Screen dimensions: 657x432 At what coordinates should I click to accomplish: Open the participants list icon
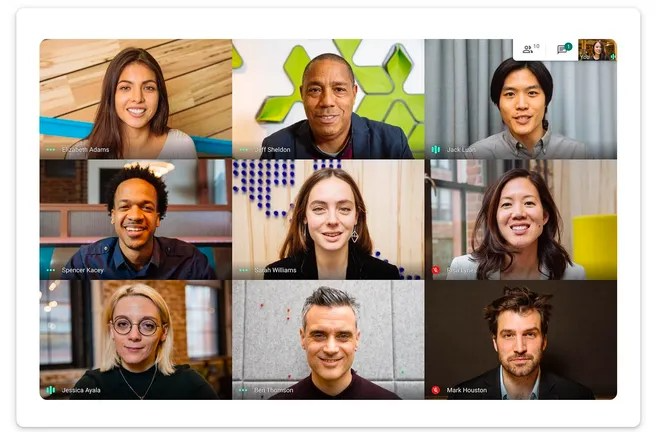pyautogui.click(x=528, y=49)
